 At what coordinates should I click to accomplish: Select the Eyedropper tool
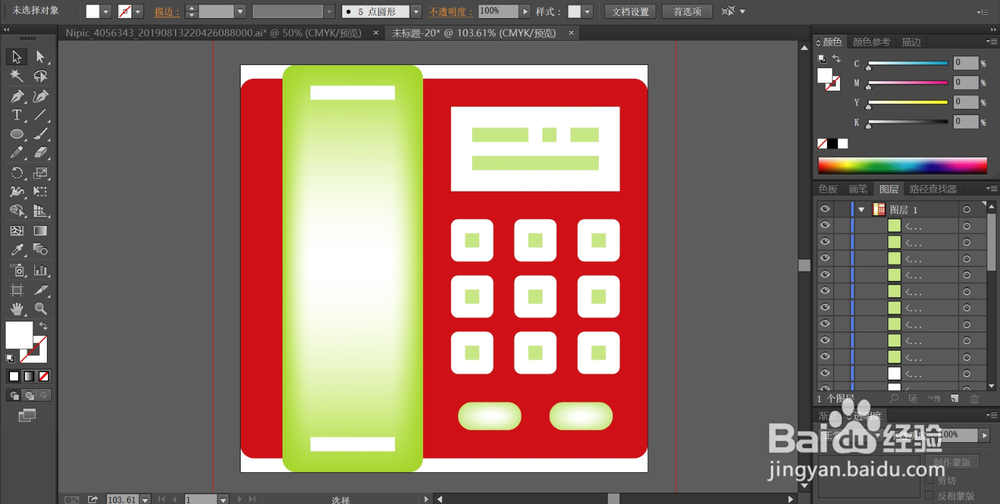point(17,250)
